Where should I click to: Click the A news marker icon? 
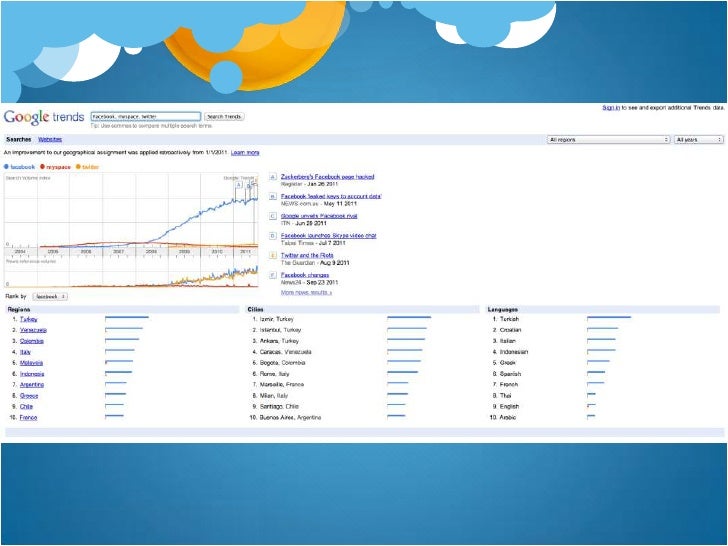[273, 177]
